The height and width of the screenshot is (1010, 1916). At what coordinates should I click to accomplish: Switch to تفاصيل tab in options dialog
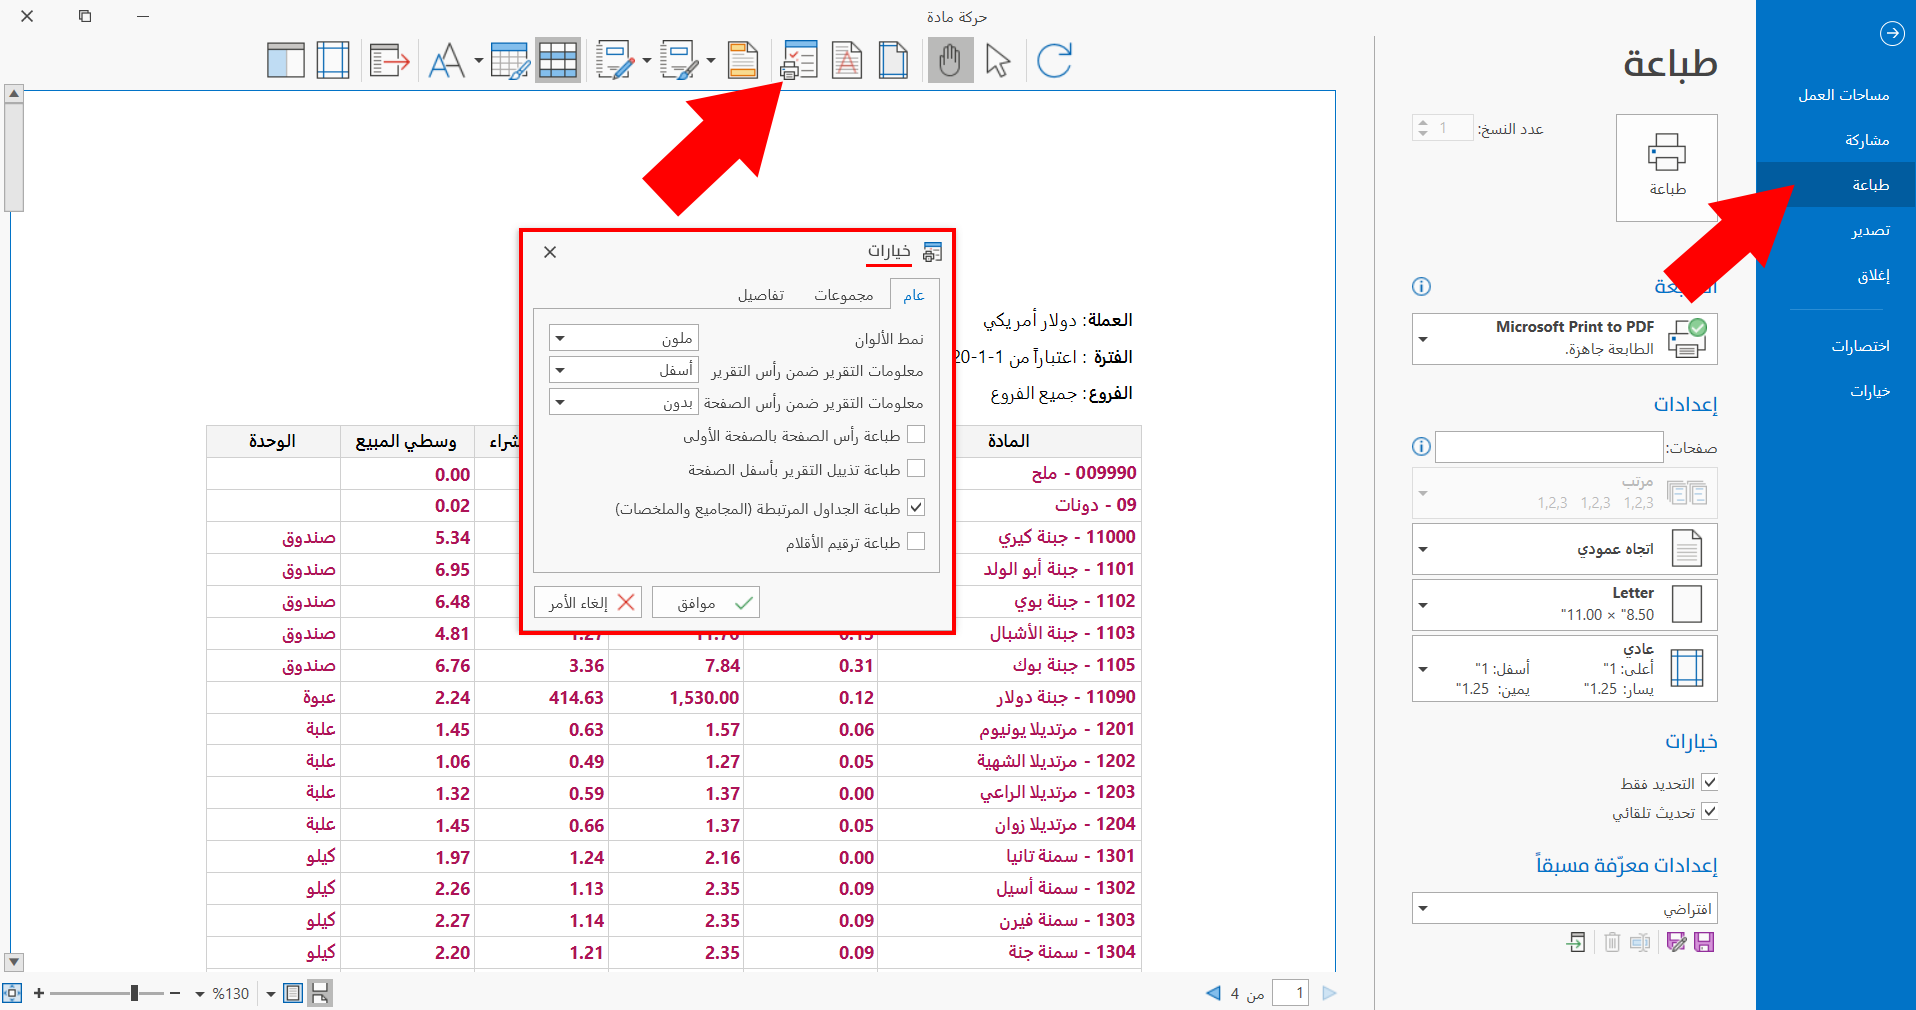(x=761, y=295)
